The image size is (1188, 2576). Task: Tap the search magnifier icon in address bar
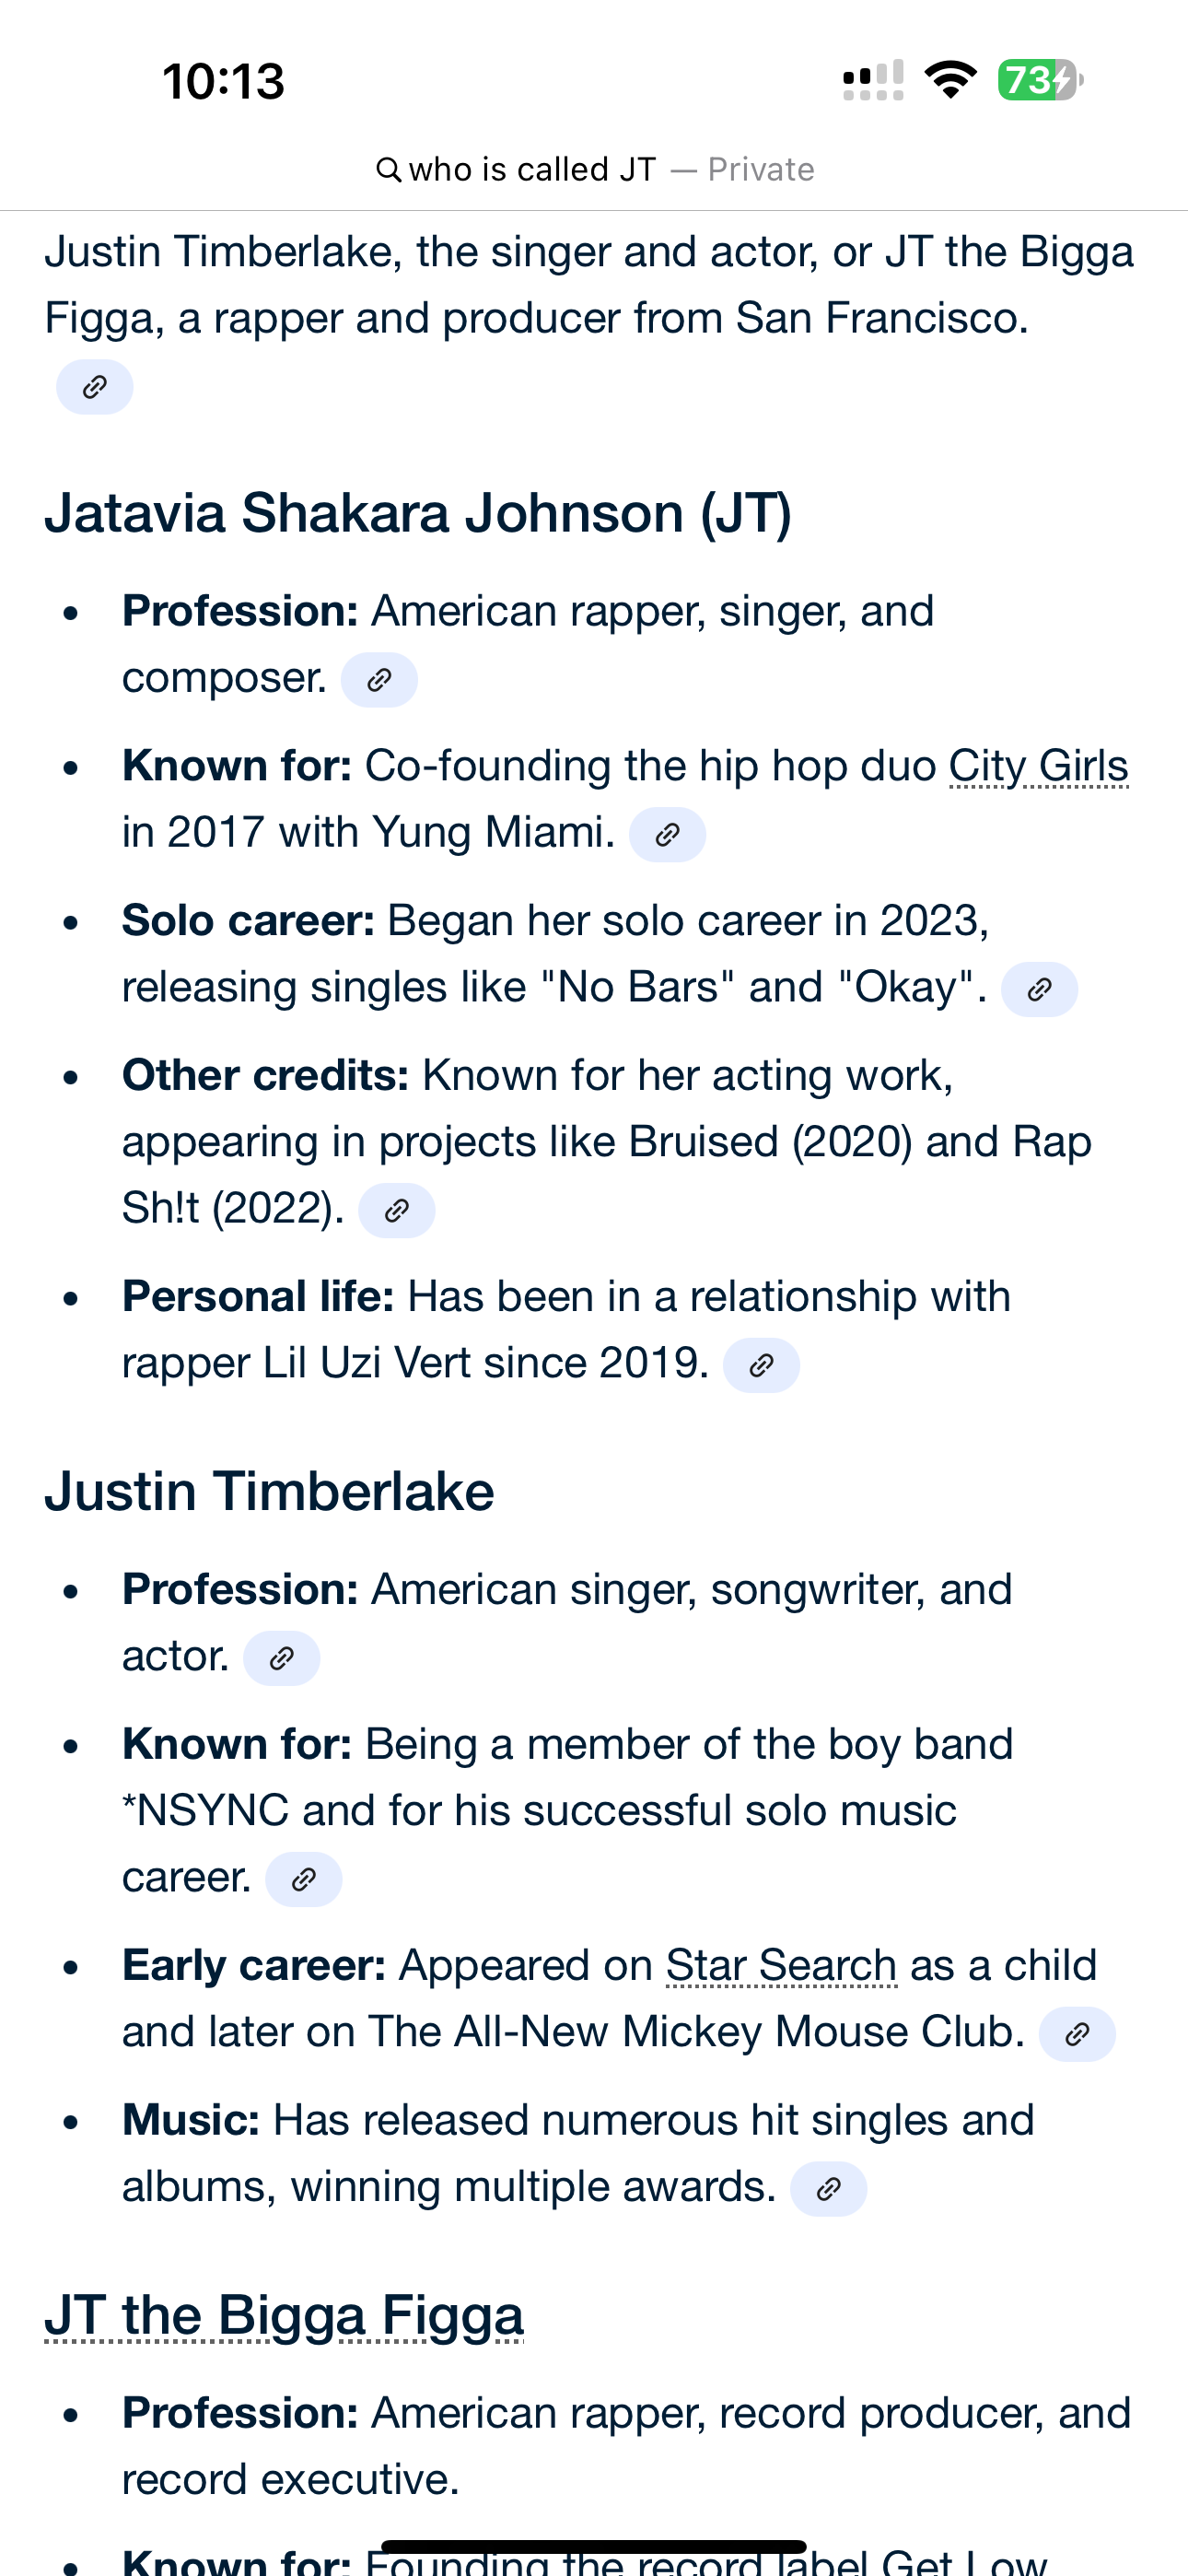(x=388, y=169)
